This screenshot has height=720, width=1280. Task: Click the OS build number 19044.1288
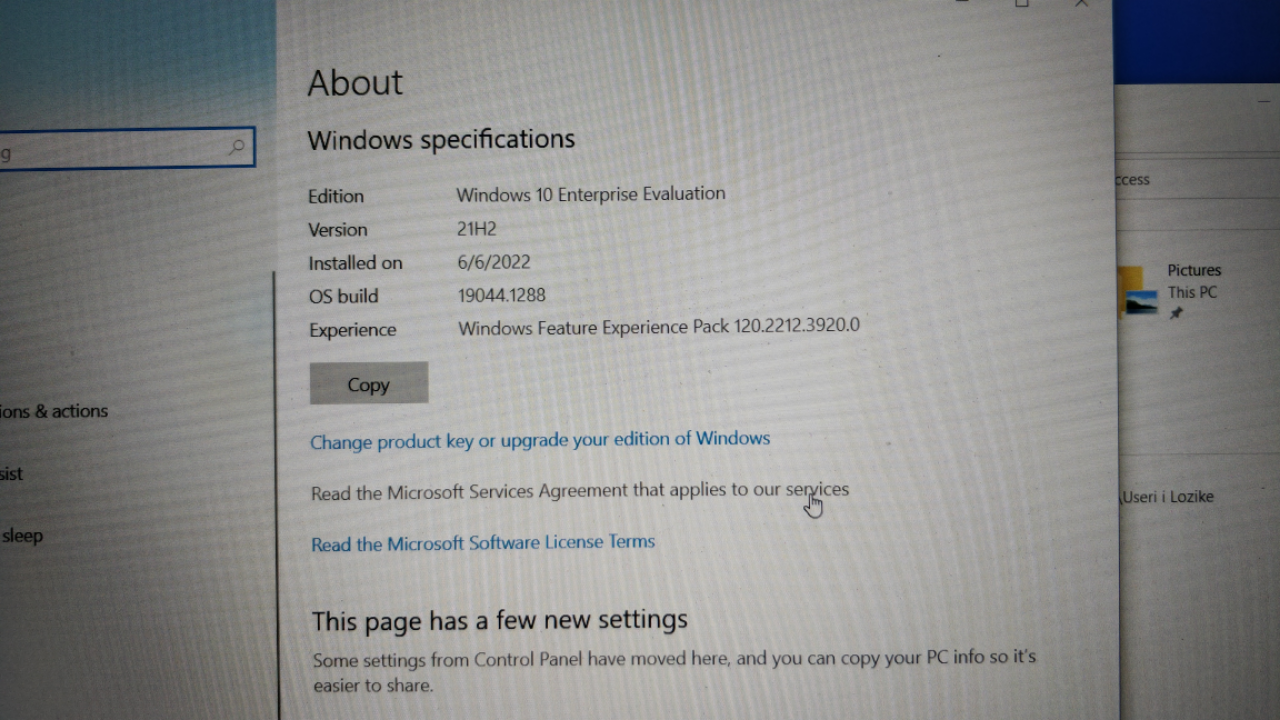click(501, 295)
